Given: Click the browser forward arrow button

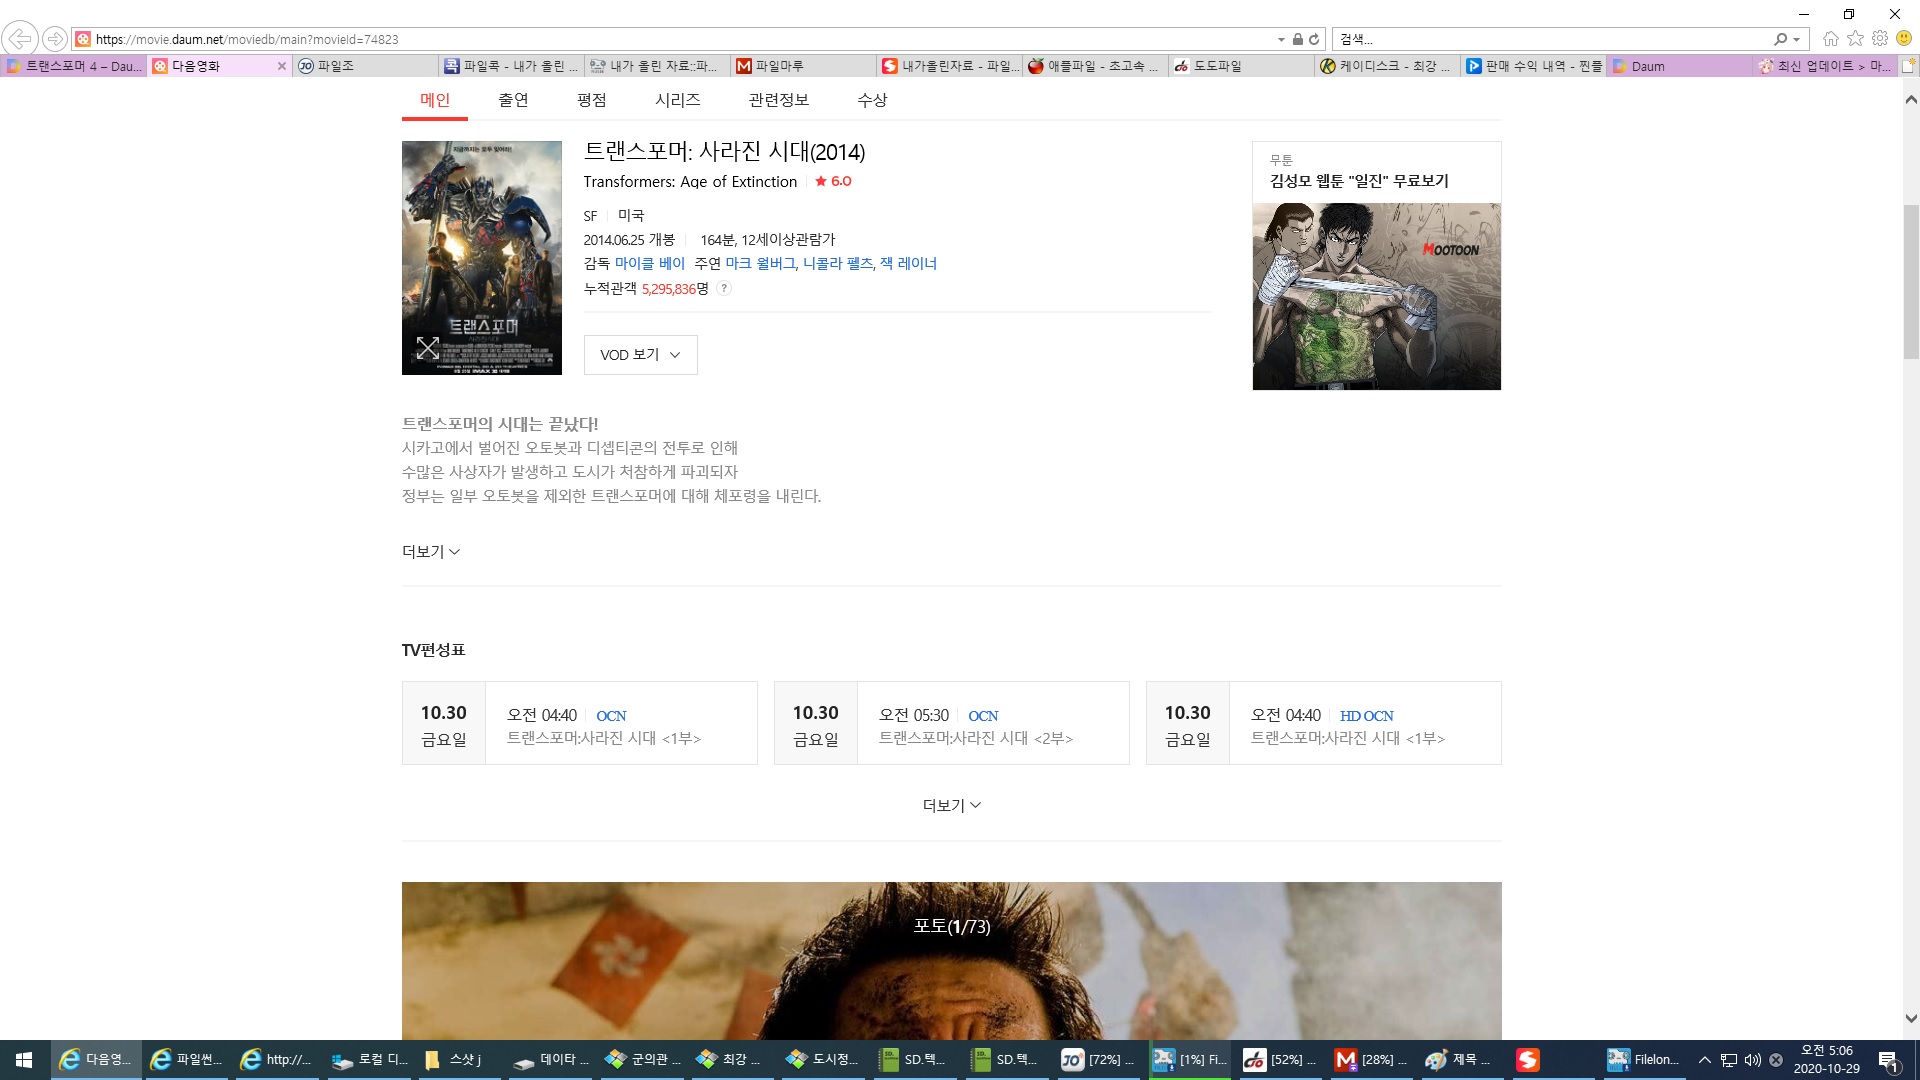Looking at the screenshot, I should coord(55,39).
